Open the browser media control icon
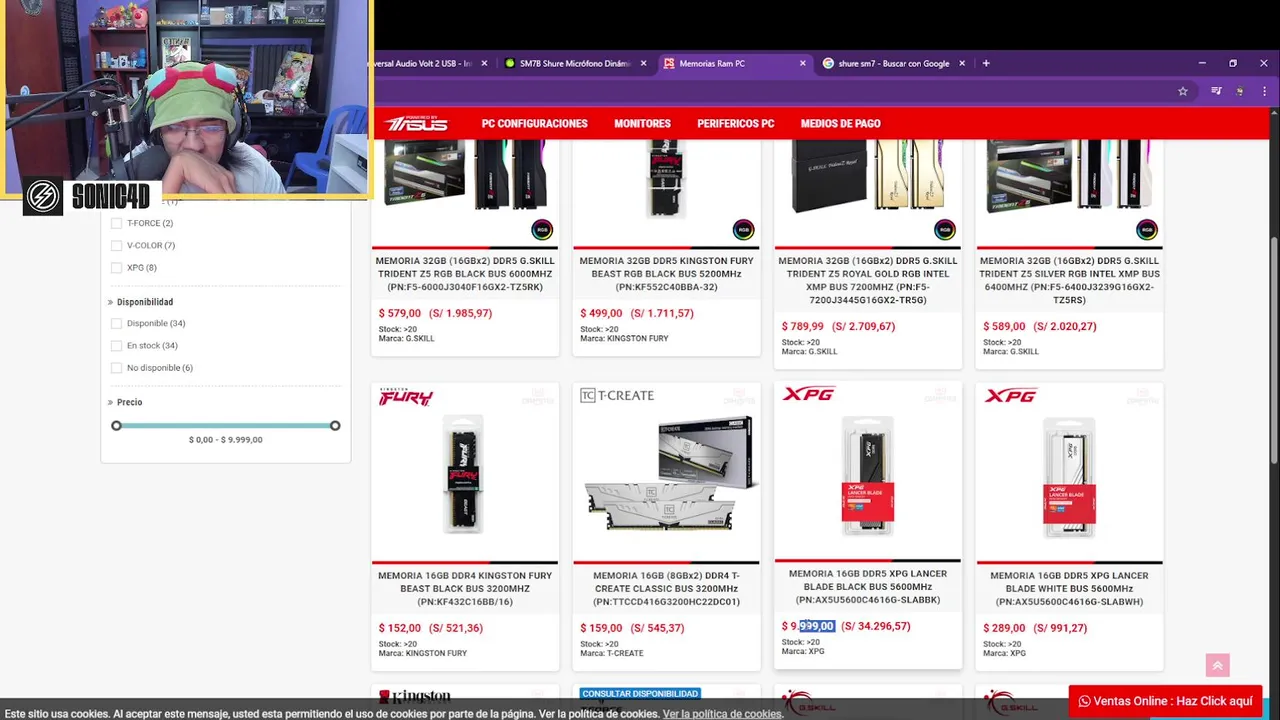1280x720 pixels. (x=1216, y=91)
